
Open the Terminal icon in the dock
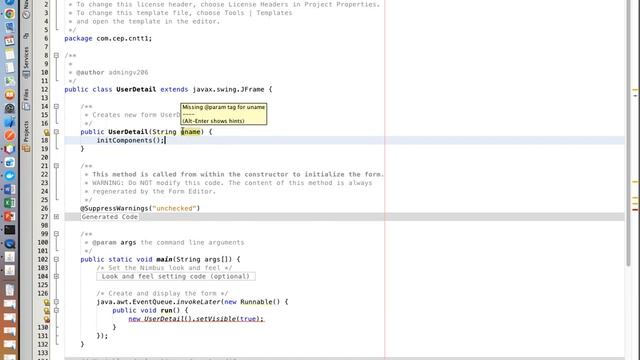coord(9,230)
